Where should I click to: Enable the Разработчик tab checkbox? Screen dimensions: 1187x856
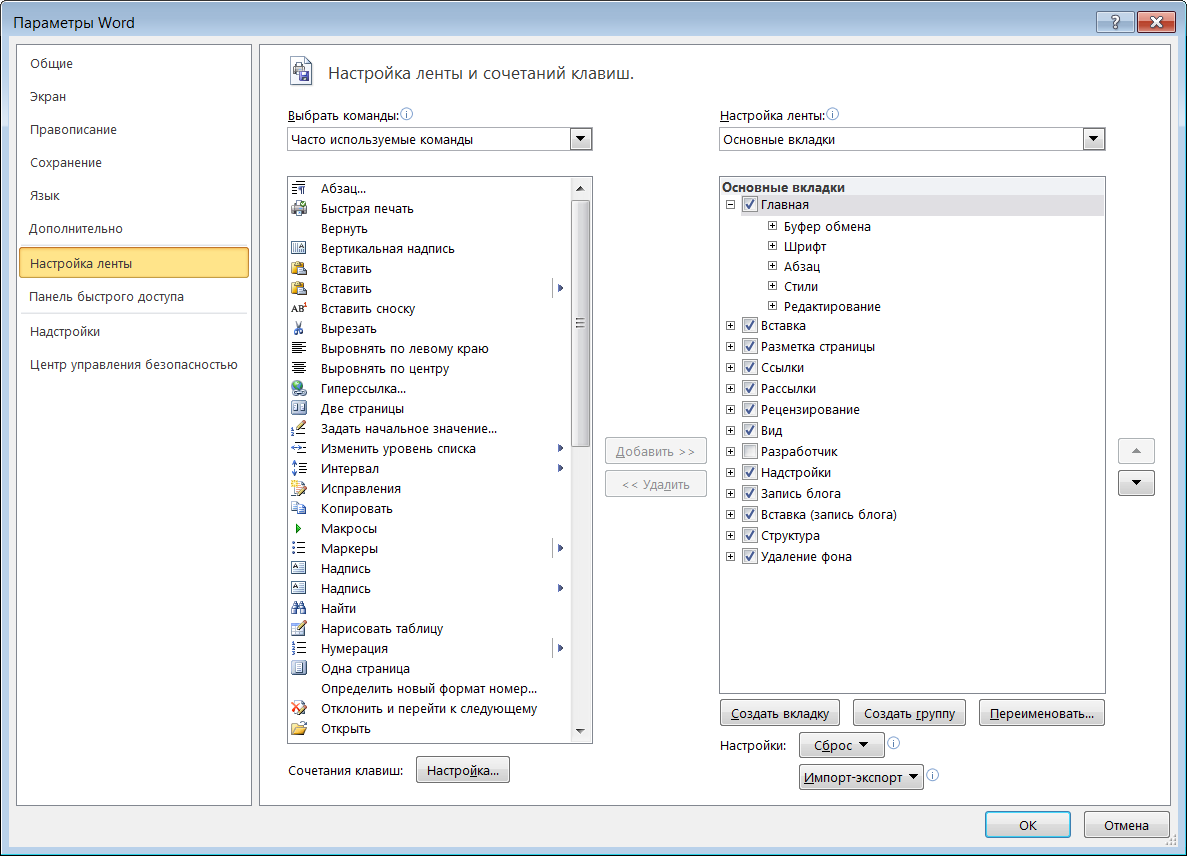(x=749, y=452)
